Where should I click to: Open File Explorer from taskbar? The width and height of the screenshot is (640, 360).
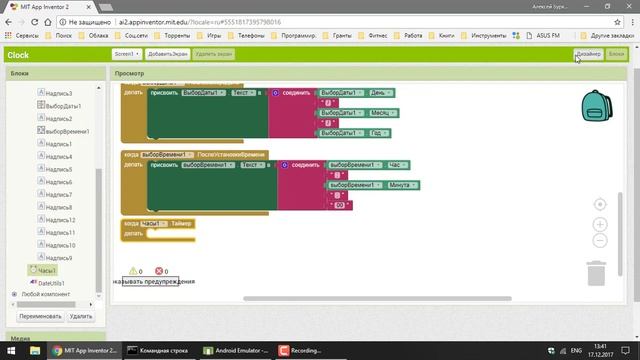point(35,351)
